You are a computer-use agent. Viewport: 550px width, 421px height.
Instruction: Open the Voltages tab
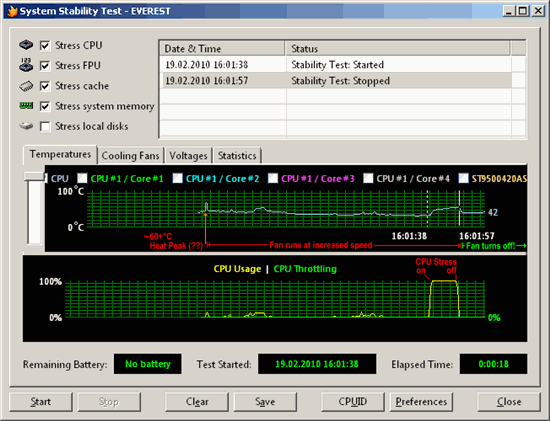pyautogui.click(x=188, y=155)
